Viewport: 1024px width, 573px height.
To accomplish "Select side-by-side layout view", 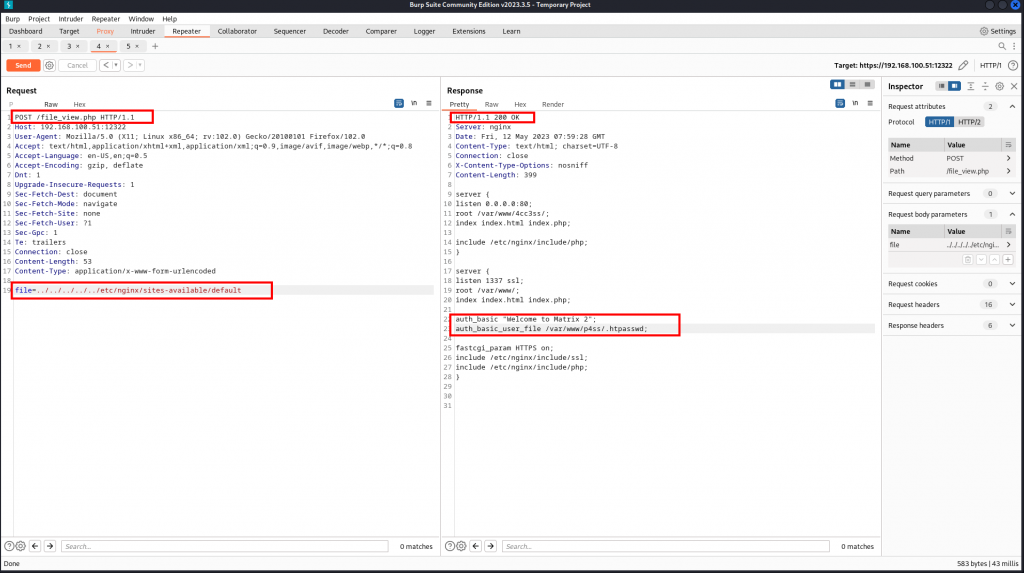I will [837, 84].
